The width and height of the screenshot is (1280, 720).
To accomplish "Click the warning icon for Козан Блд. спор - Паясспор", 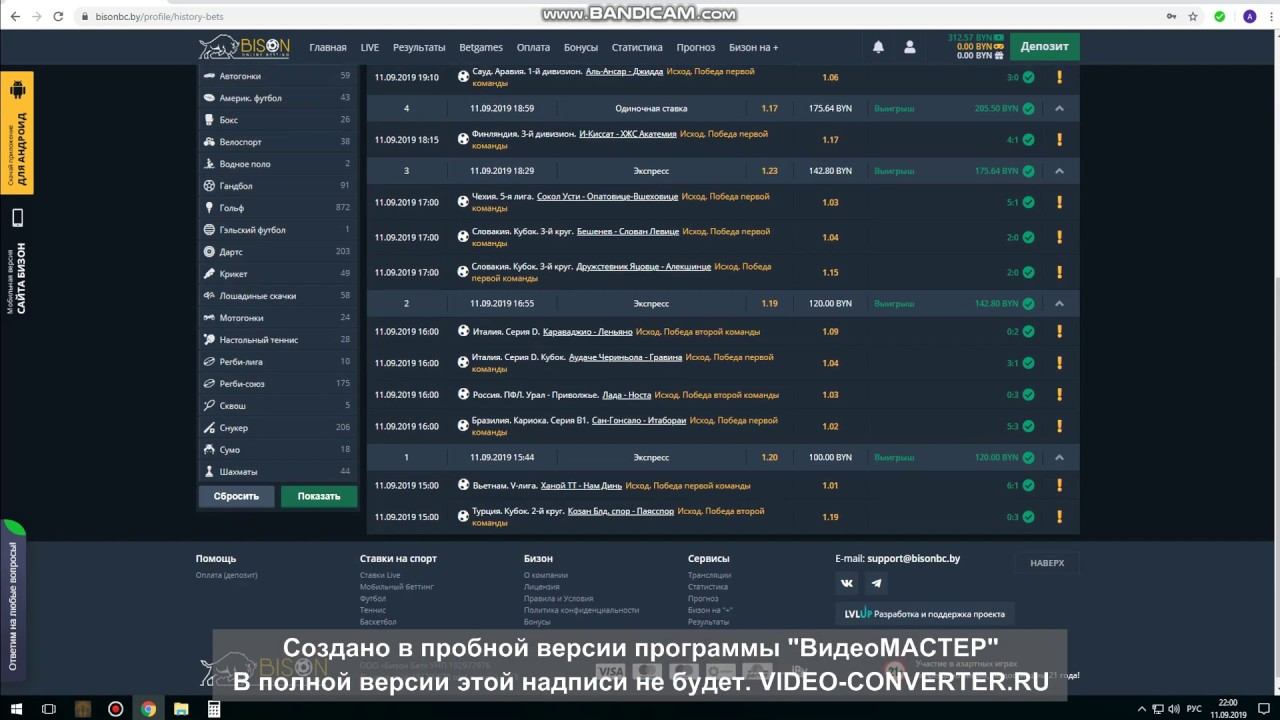I will tap(1059, 517).
